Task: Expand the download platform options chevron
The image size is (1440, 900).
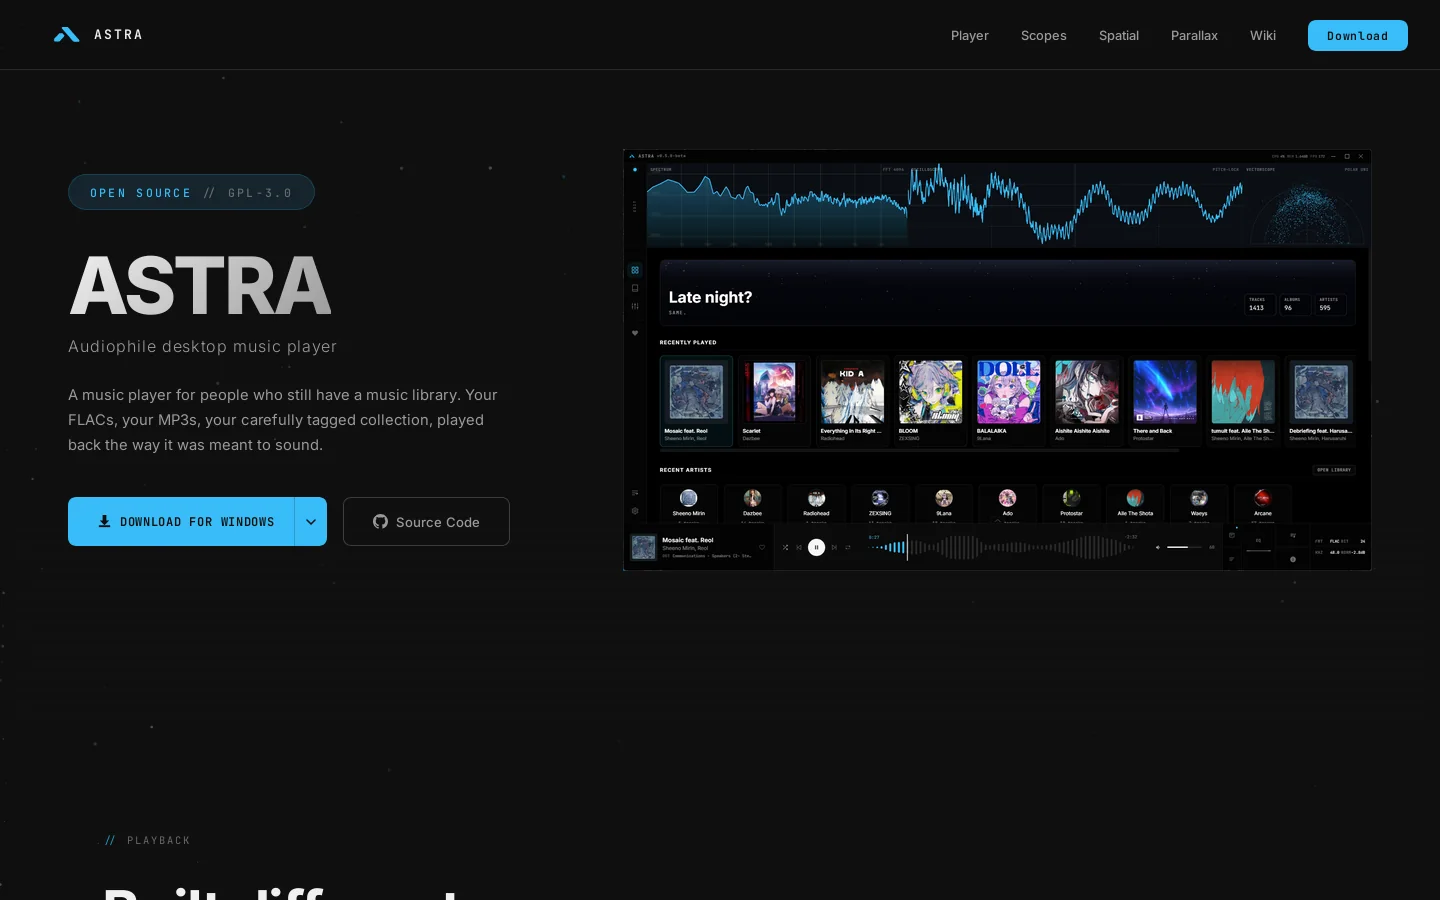Action: point(311,522)
